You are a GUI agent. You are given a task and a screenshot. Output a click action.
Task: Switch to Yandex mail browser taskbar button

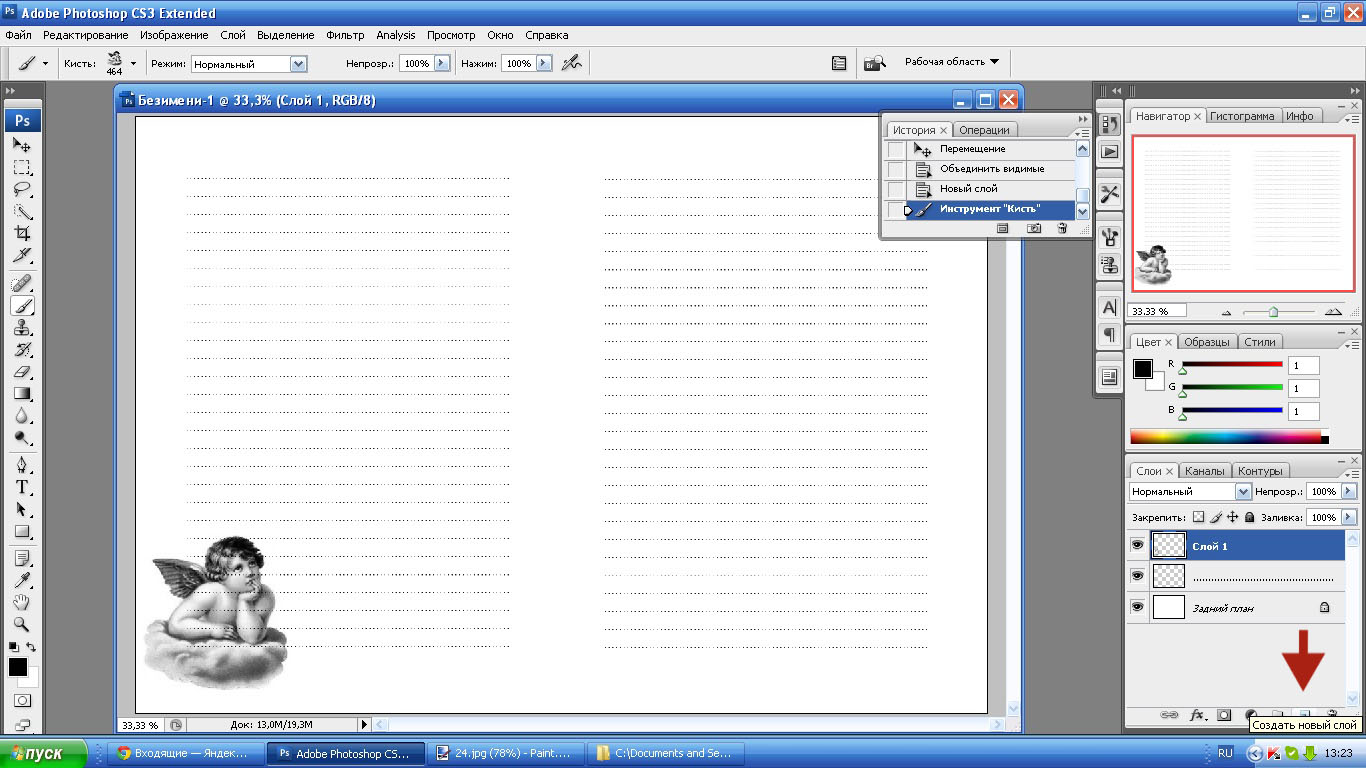[187, 753]
